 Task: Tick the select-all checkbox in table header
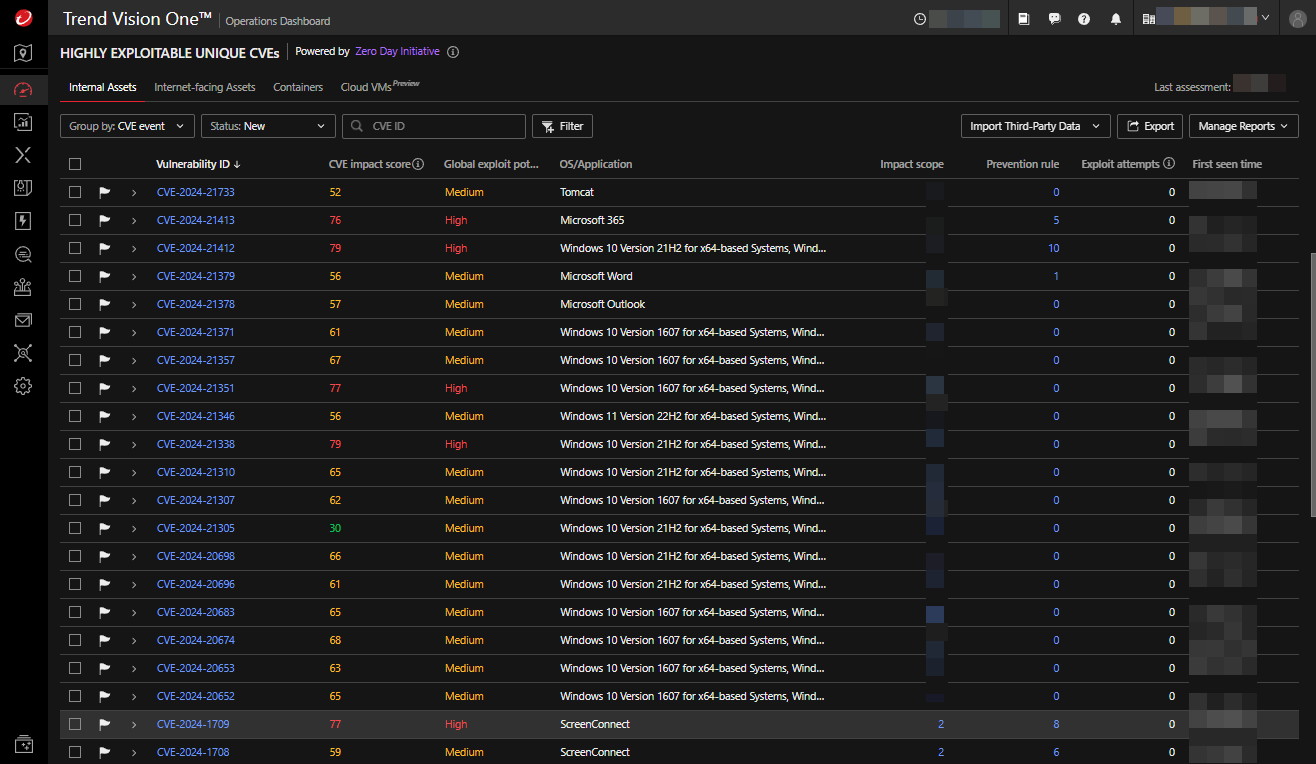click(75, 164)
